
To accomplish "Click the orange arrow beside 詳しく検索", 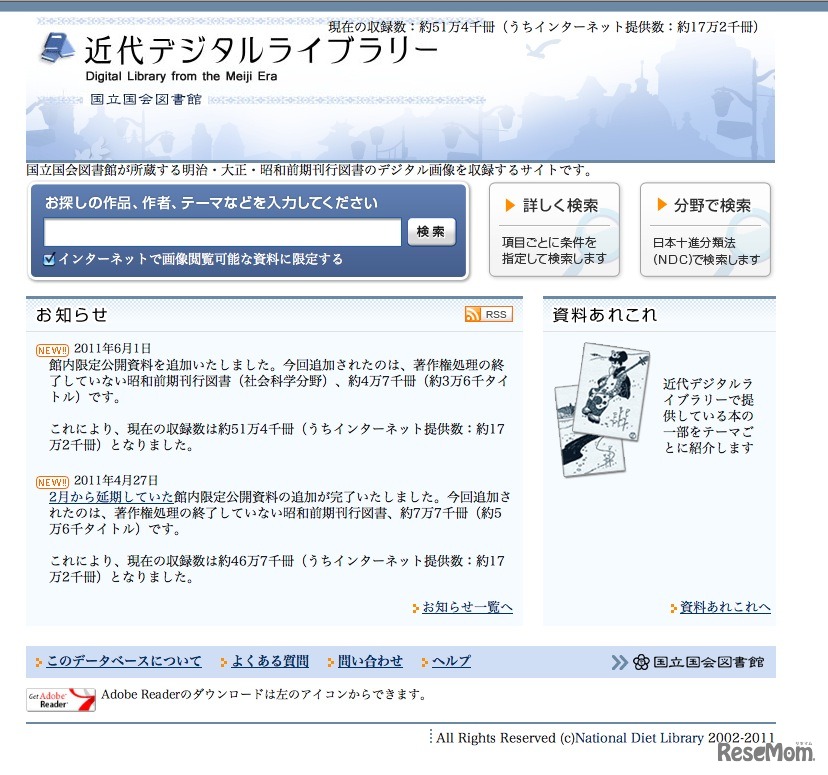I will tap(510, 205).
